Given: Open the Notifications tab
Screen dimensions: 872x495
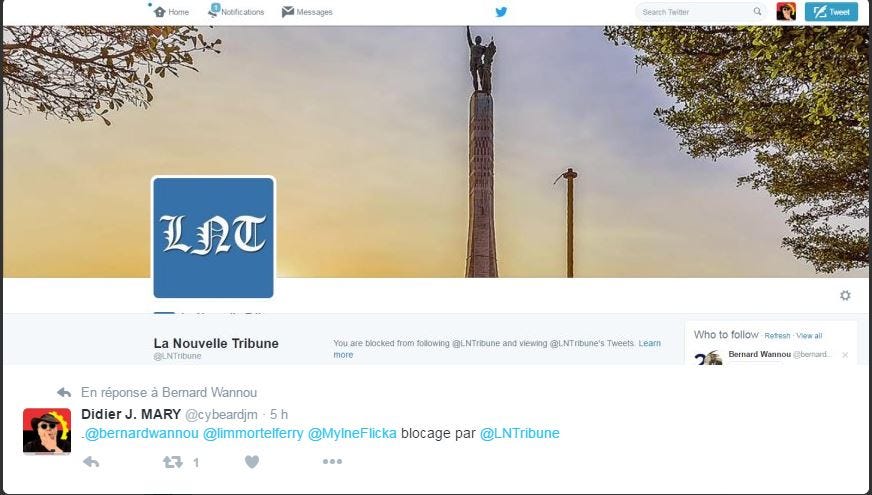Looking at the screenshot, I should coord(236,11).
